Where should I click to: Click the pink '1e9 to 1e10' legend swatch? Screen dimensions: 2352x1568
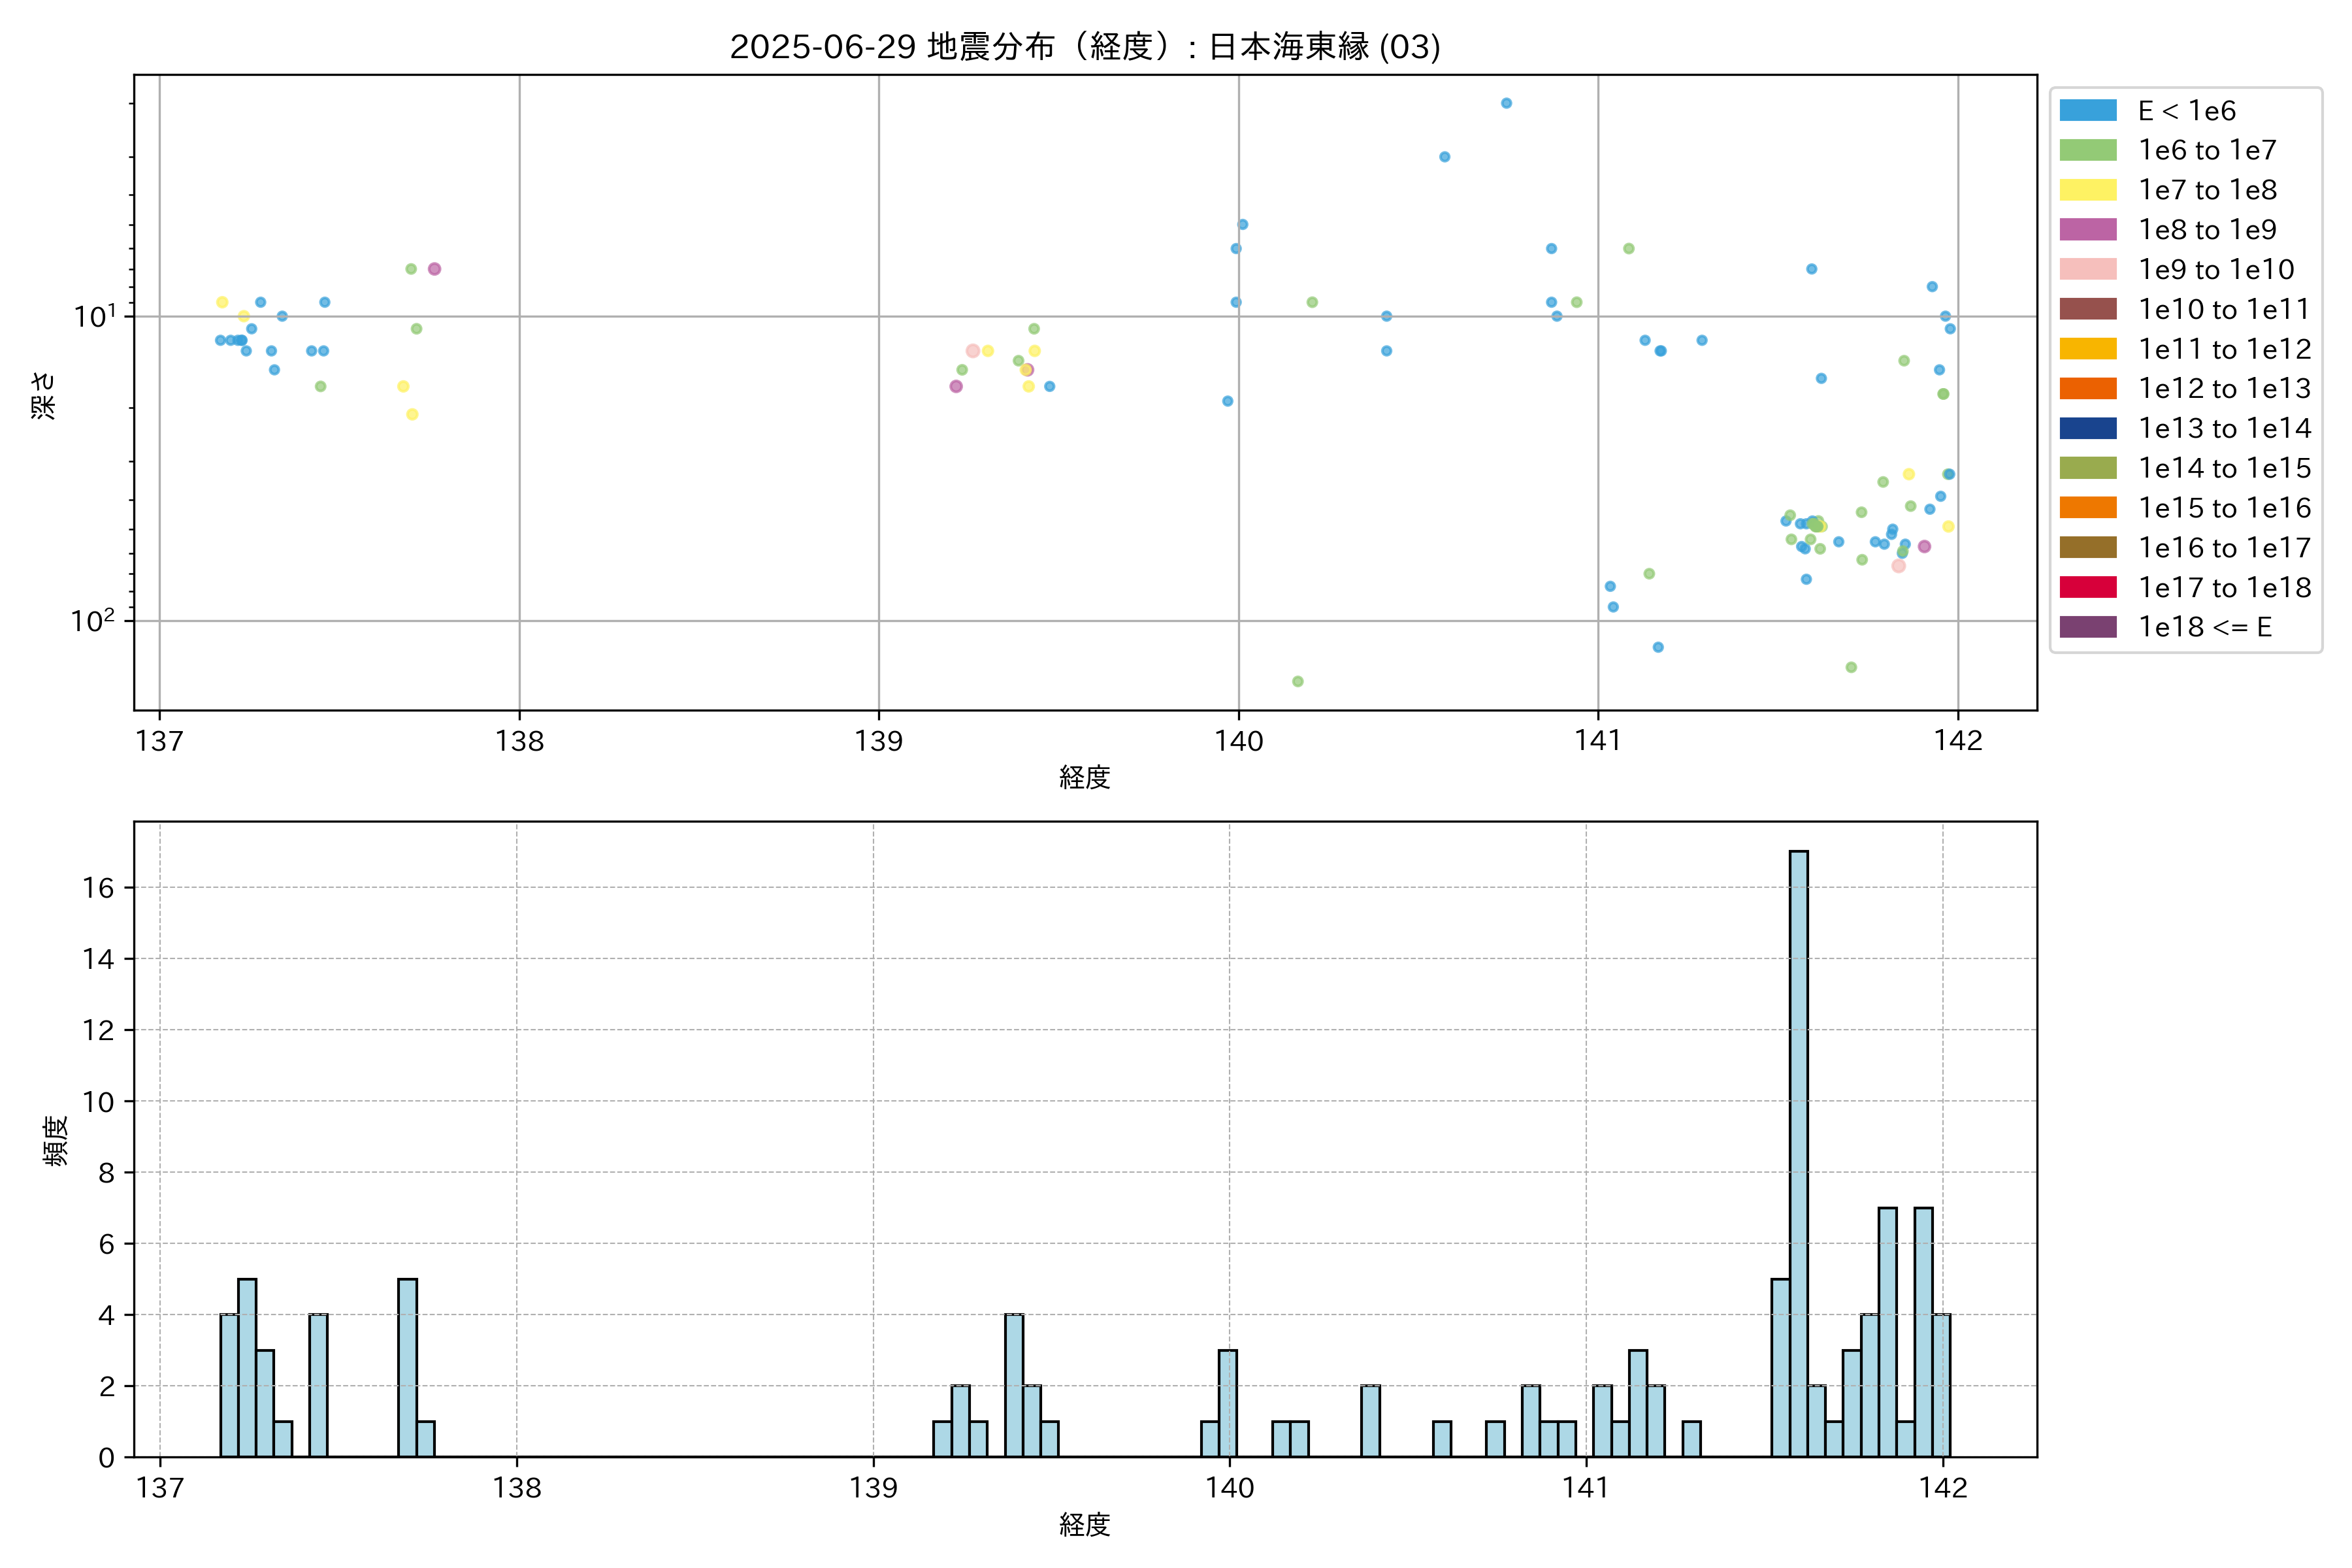coord(2088,269)
